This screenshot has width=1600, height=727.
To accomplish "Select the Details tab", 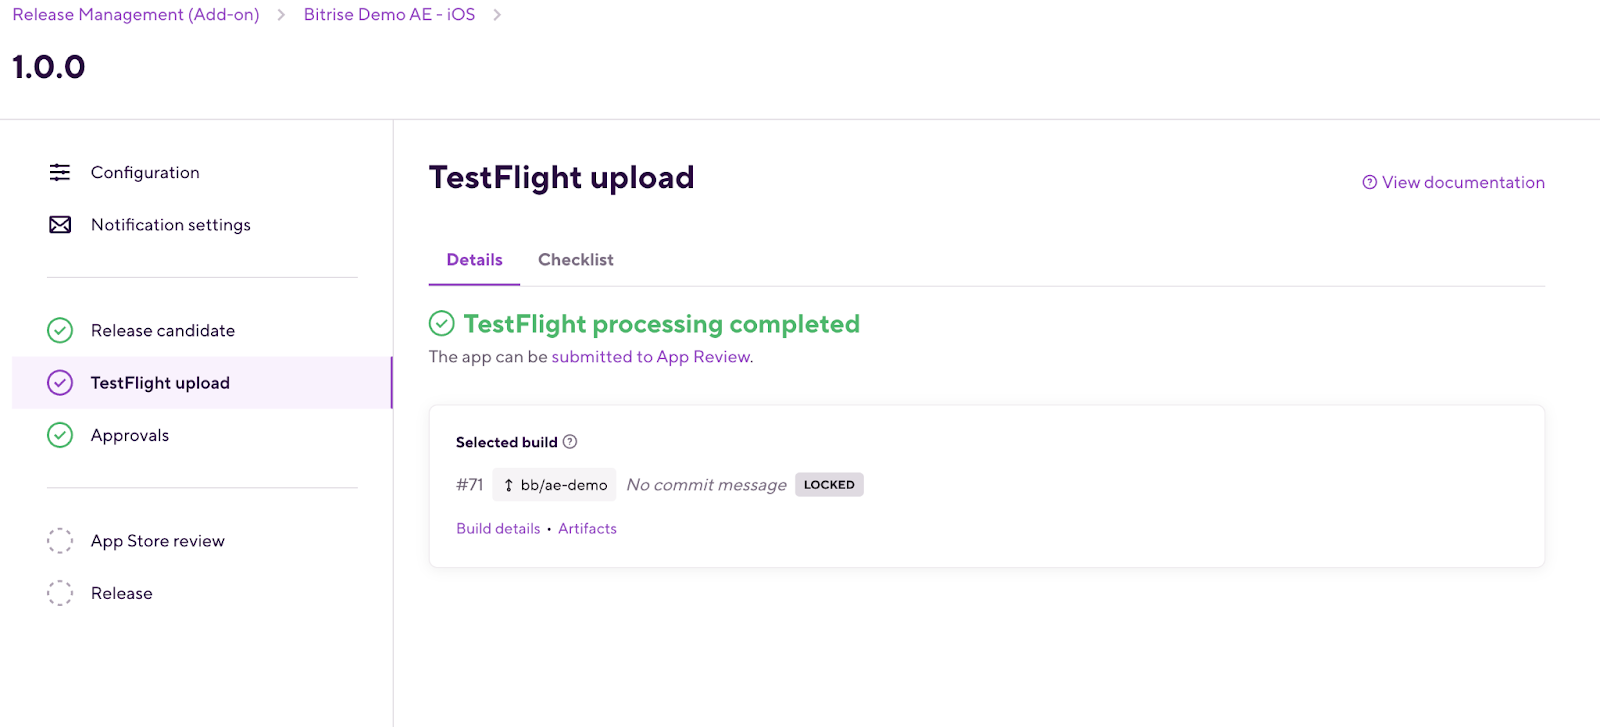I will pyautogui.click(x=474, y=260).
